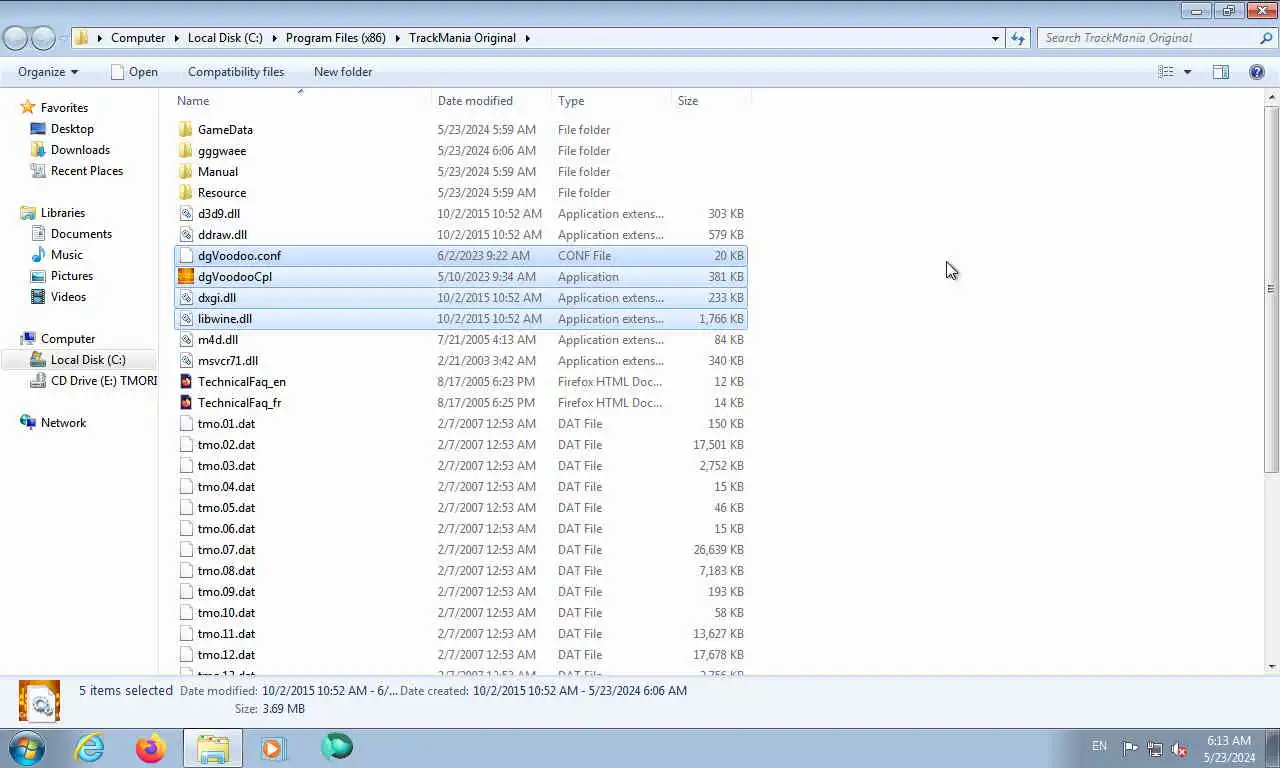Expand the arrow after Computer in breadcrumb
The image size is (1280, 768).
point(176,38)
